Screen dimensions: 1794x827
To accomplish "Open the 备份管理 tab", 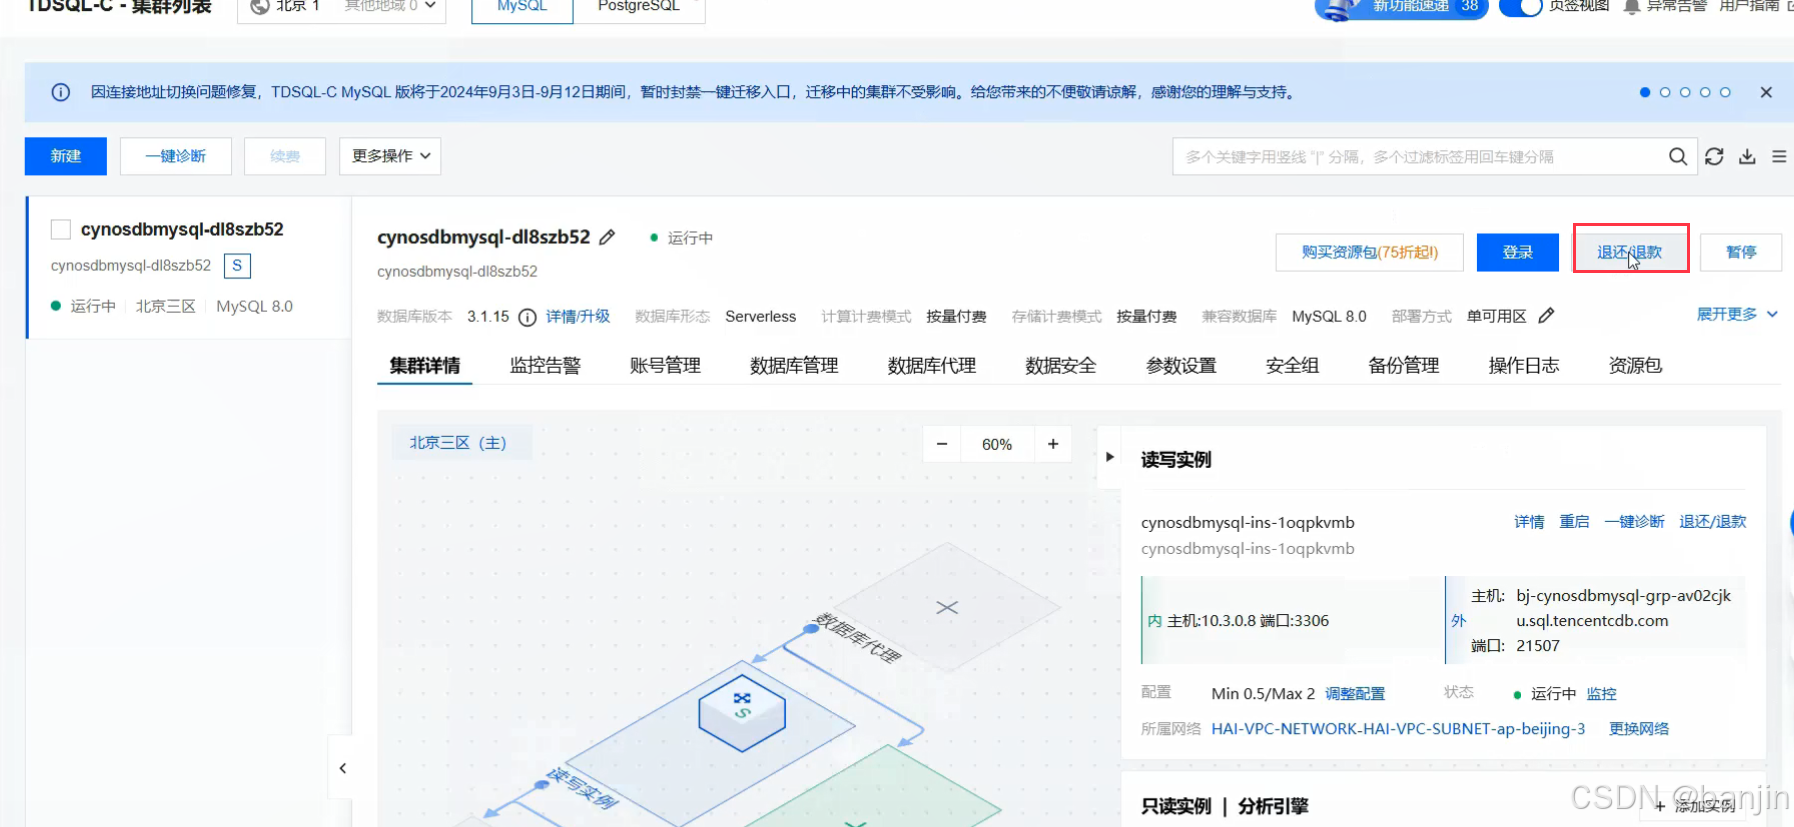I will (1404, 366).
